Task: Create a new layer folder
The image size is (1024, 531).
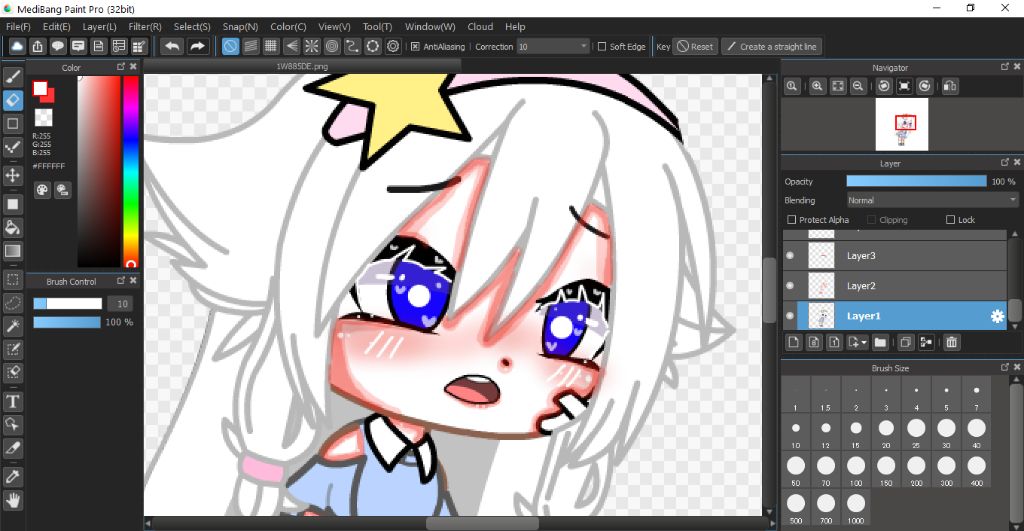Action: [880, 342]
